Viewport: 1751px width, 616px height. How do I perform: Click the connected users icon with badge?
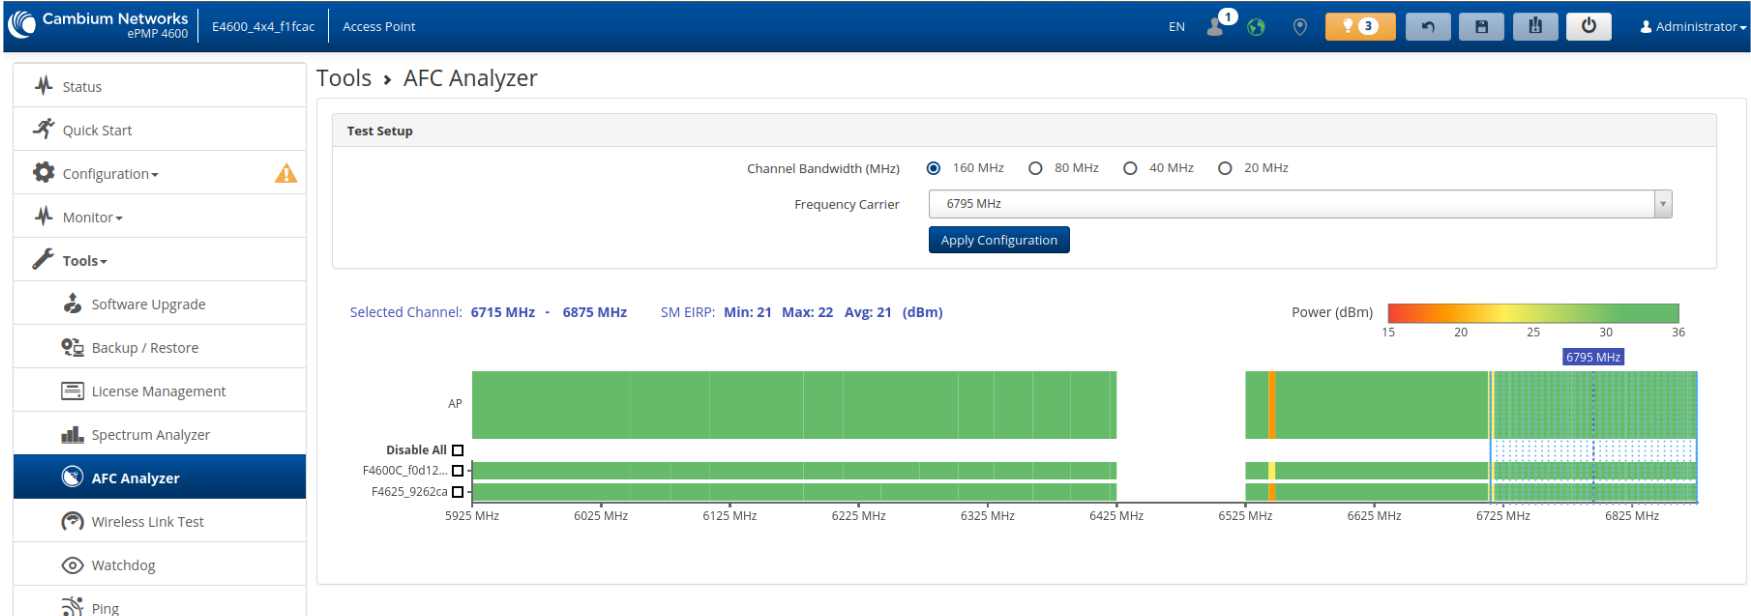1218,25
